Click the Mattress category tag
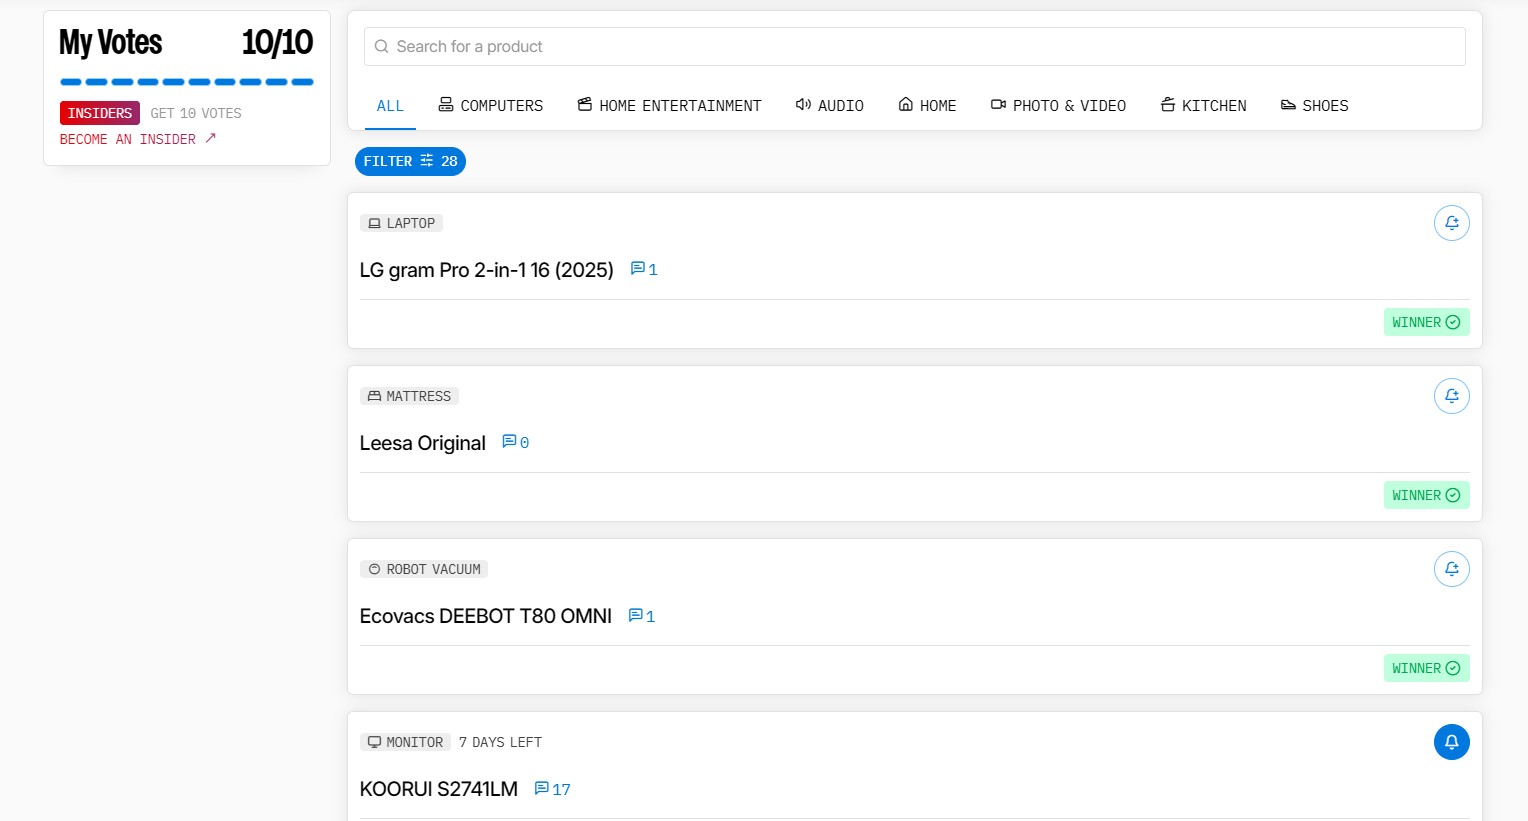Viewport: 1528px width, 821px height. [x=409, y=396]
